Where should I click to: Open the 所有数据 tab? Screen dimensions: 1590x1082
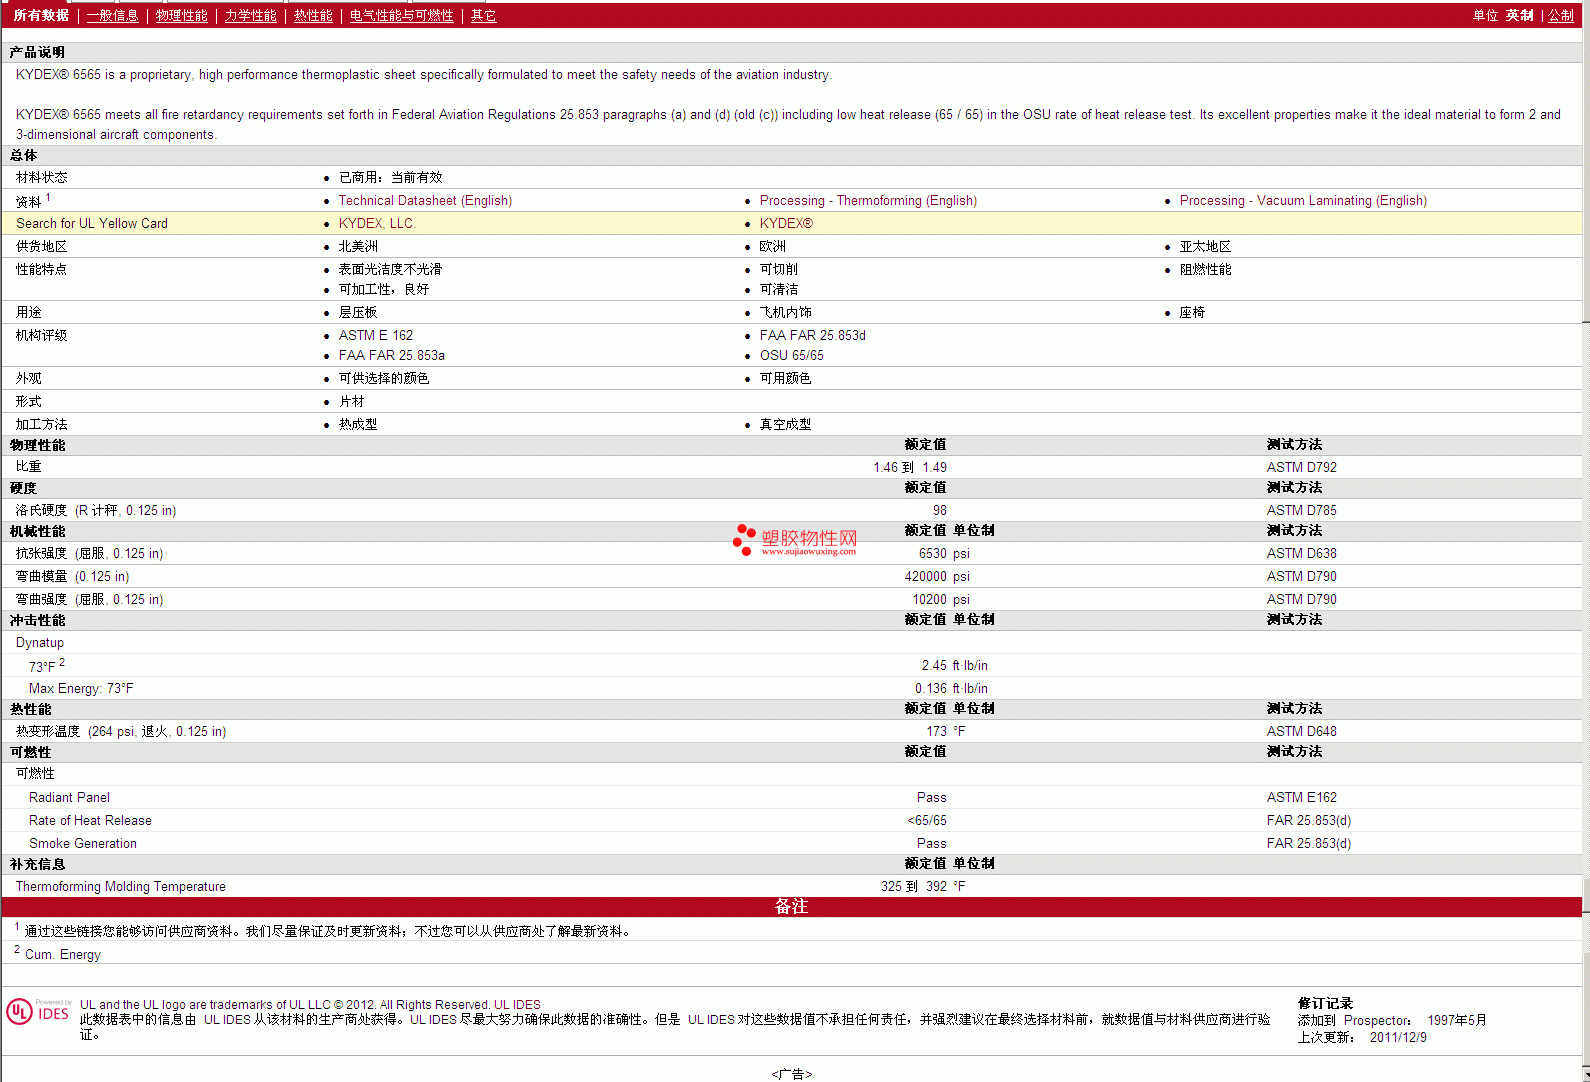pos(41,16)
